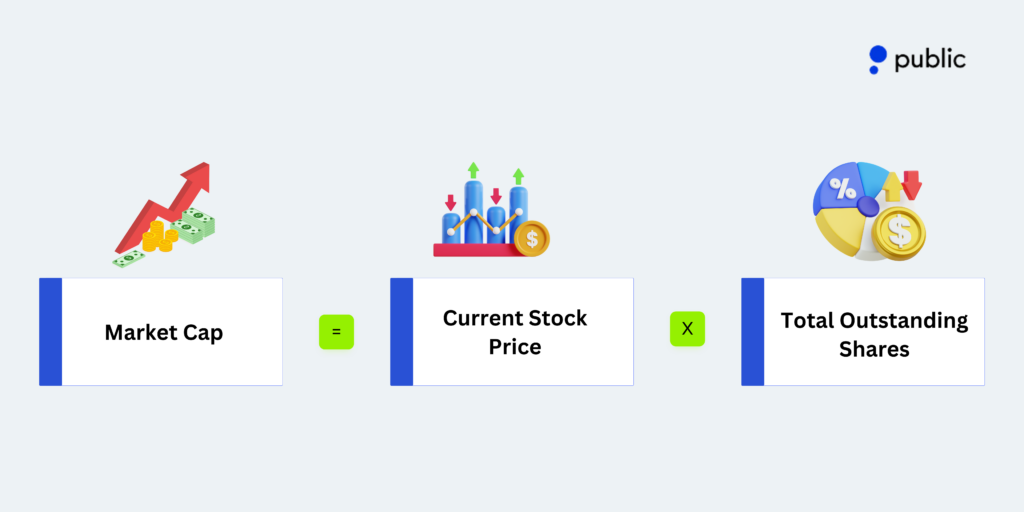Click the green cash bills under the red arrow
This screenshot has width=1024, height=512.
coord(196,227)
